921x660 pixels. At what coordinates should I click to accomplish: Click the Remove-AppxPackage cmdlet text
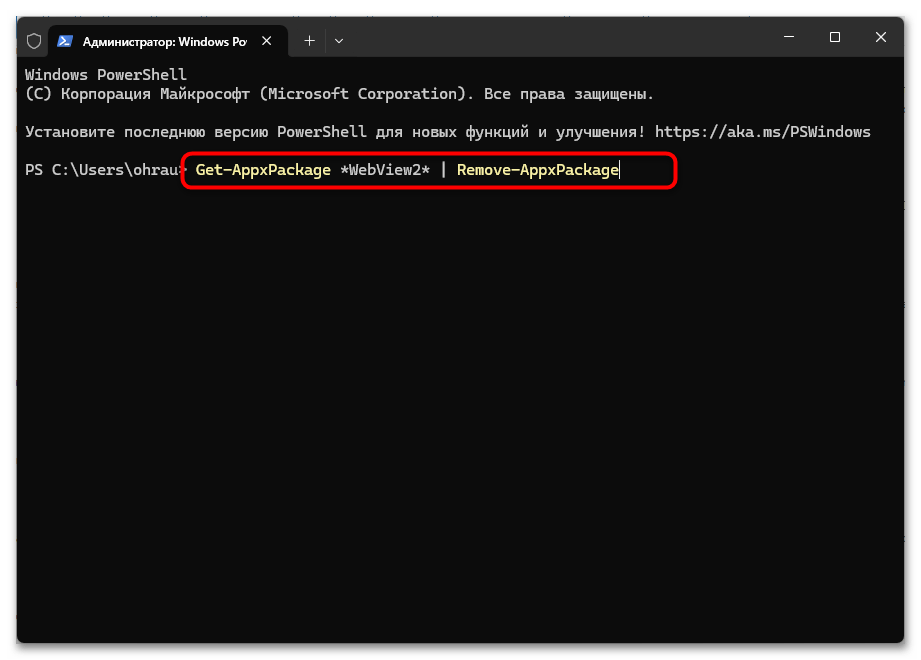point(537,169)
